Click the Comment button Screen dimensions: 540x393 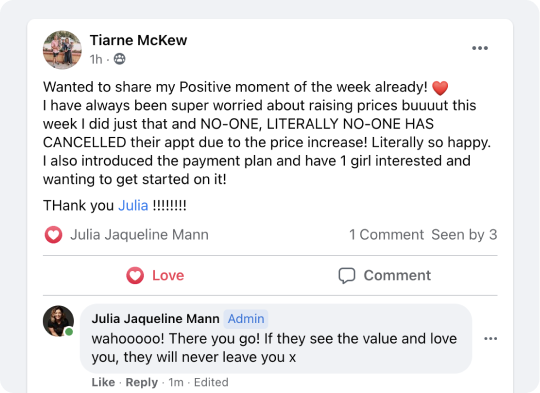[384, 276]
